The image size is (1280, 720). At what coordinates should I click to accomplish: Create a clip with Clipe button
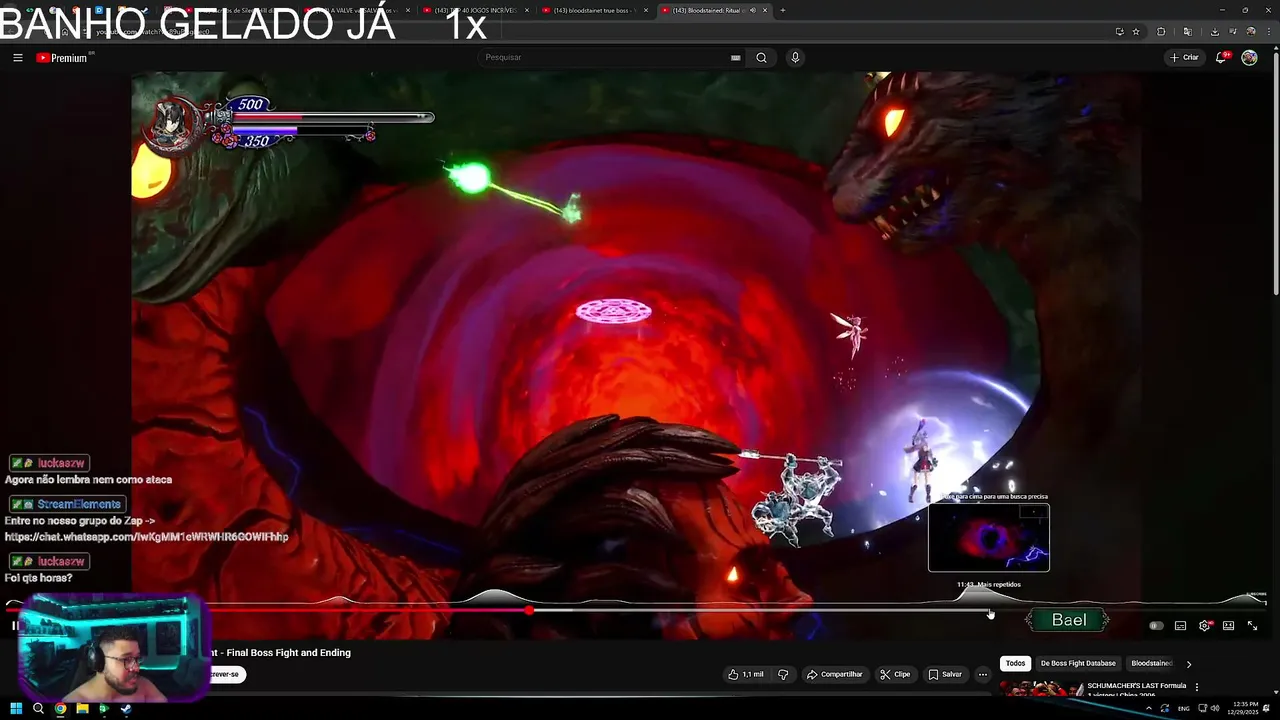(x=895, y=674)
